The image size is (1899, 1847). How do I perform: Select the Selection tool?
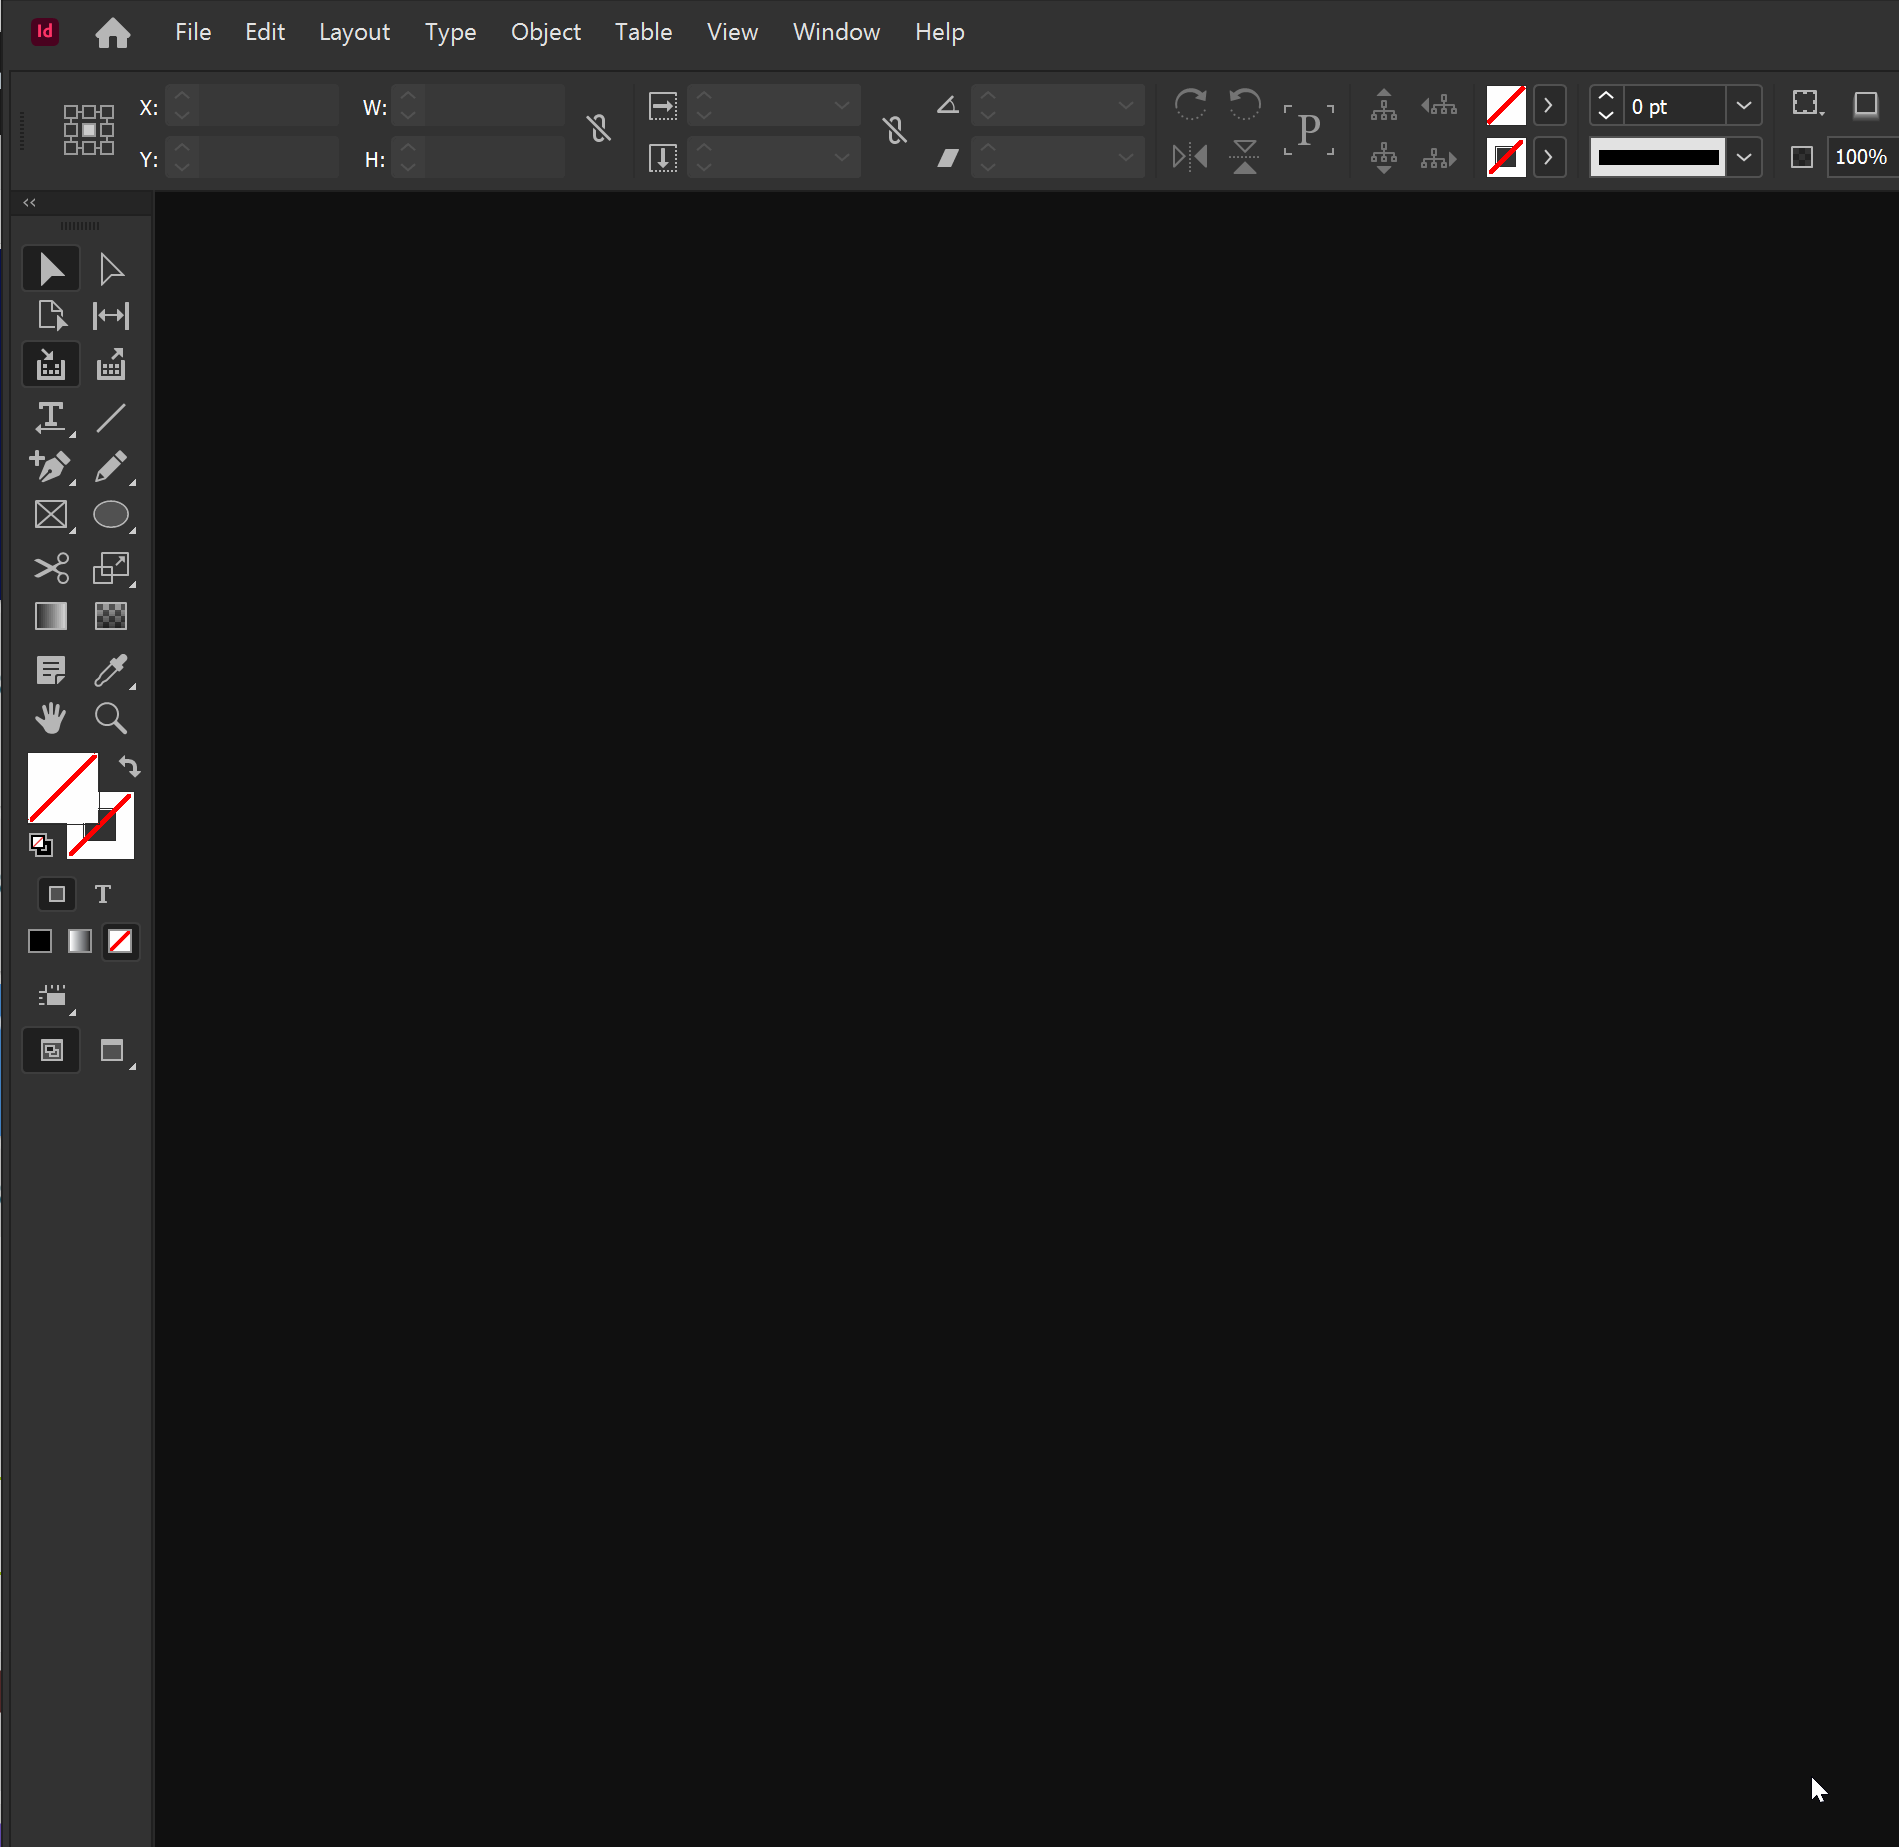[x=51, y=269]
